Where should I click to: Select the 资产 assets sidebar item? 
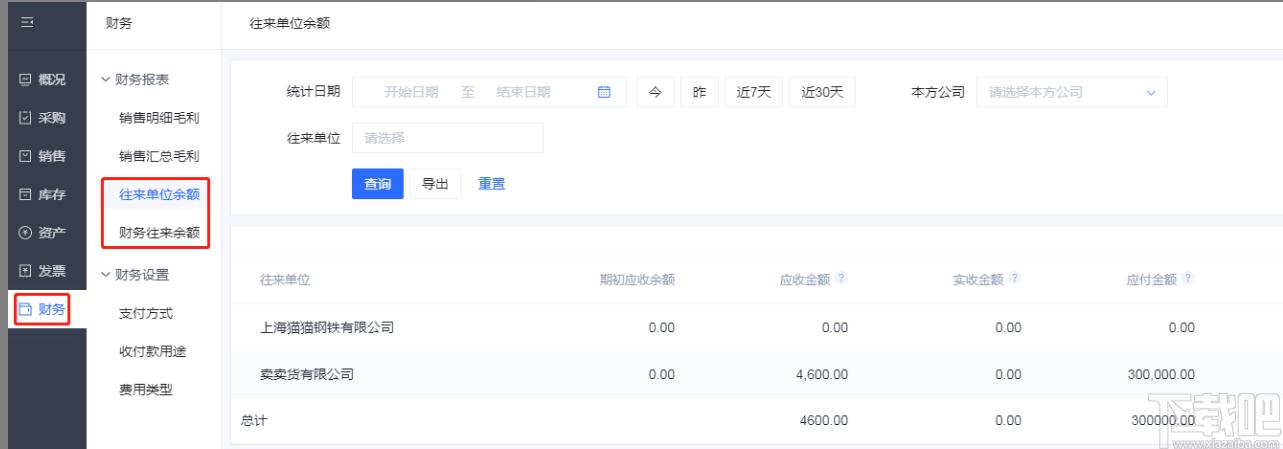(x=43, y=233)
